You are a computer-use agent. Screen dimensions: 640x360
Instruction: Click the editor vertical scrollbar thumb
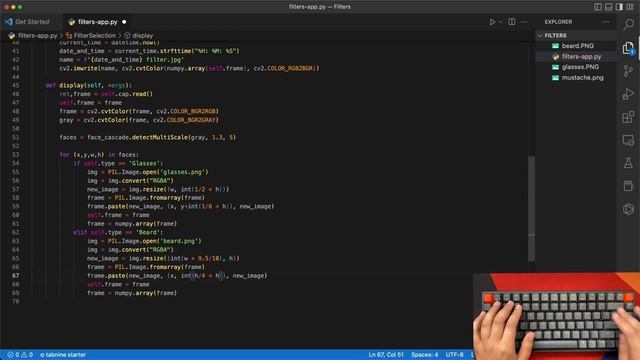point(531,208)
